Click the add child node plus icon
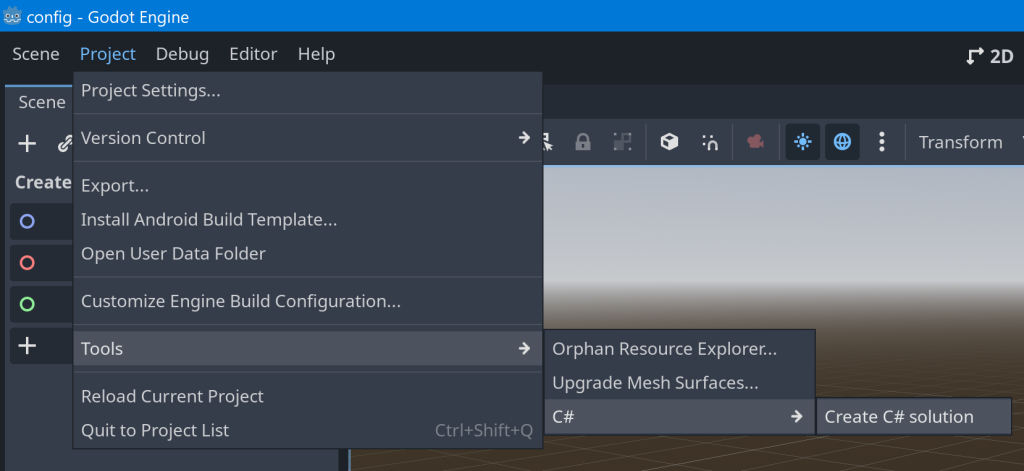The width and height of the screenshot is (1024, 471). 27,144
